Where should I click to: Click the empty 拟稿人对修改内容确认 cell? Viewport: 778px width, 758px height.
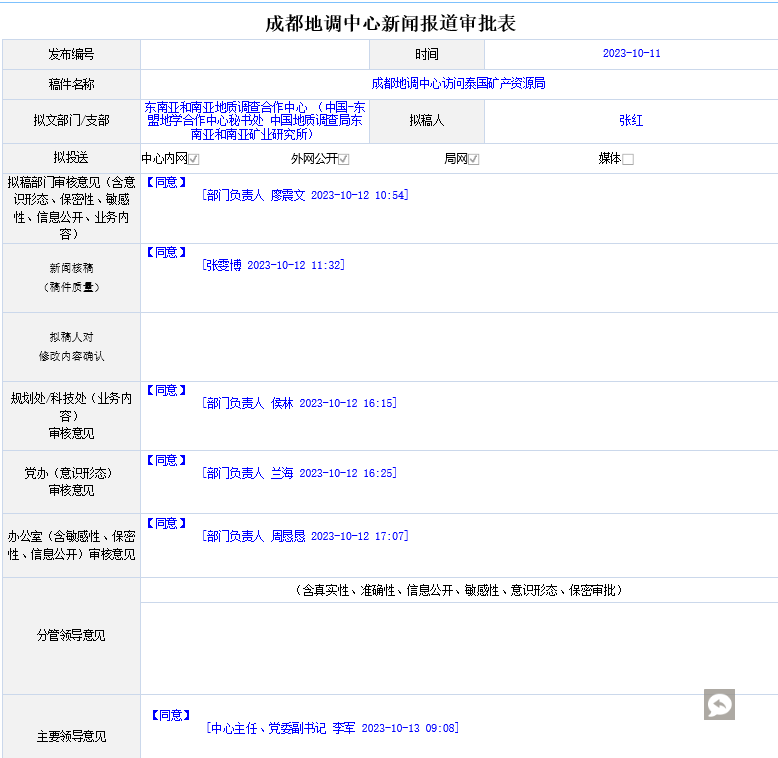[458, 346]
